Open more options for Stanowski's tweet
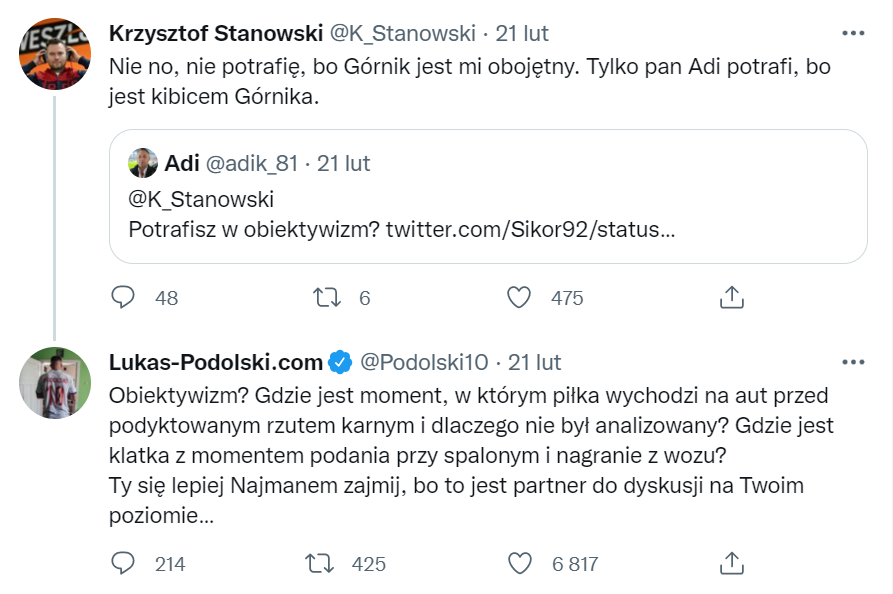 click(x=852, y=33)
